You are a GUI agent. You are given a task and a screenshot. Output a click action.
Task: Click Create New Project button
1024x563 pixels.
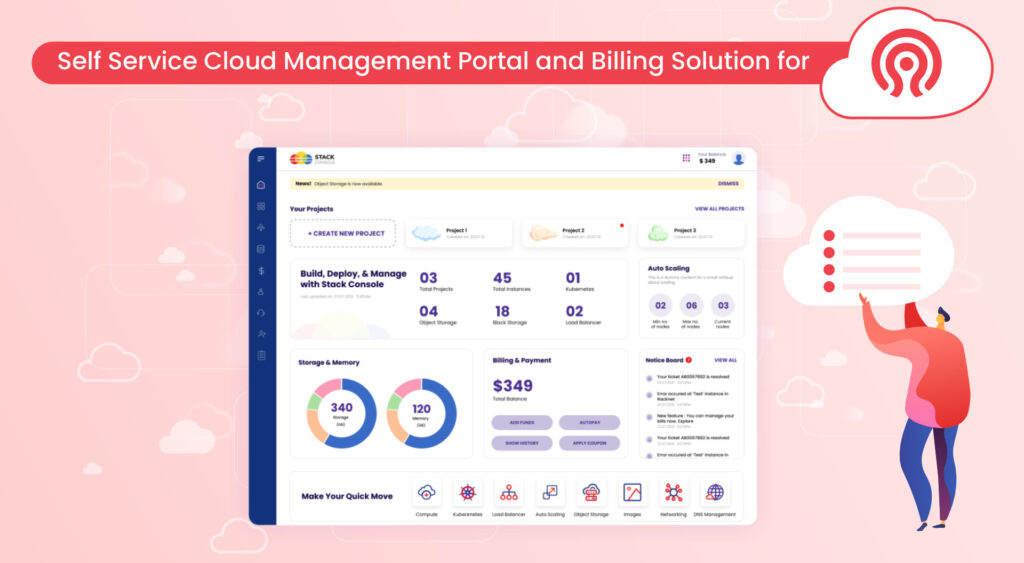tap(343, 233)
